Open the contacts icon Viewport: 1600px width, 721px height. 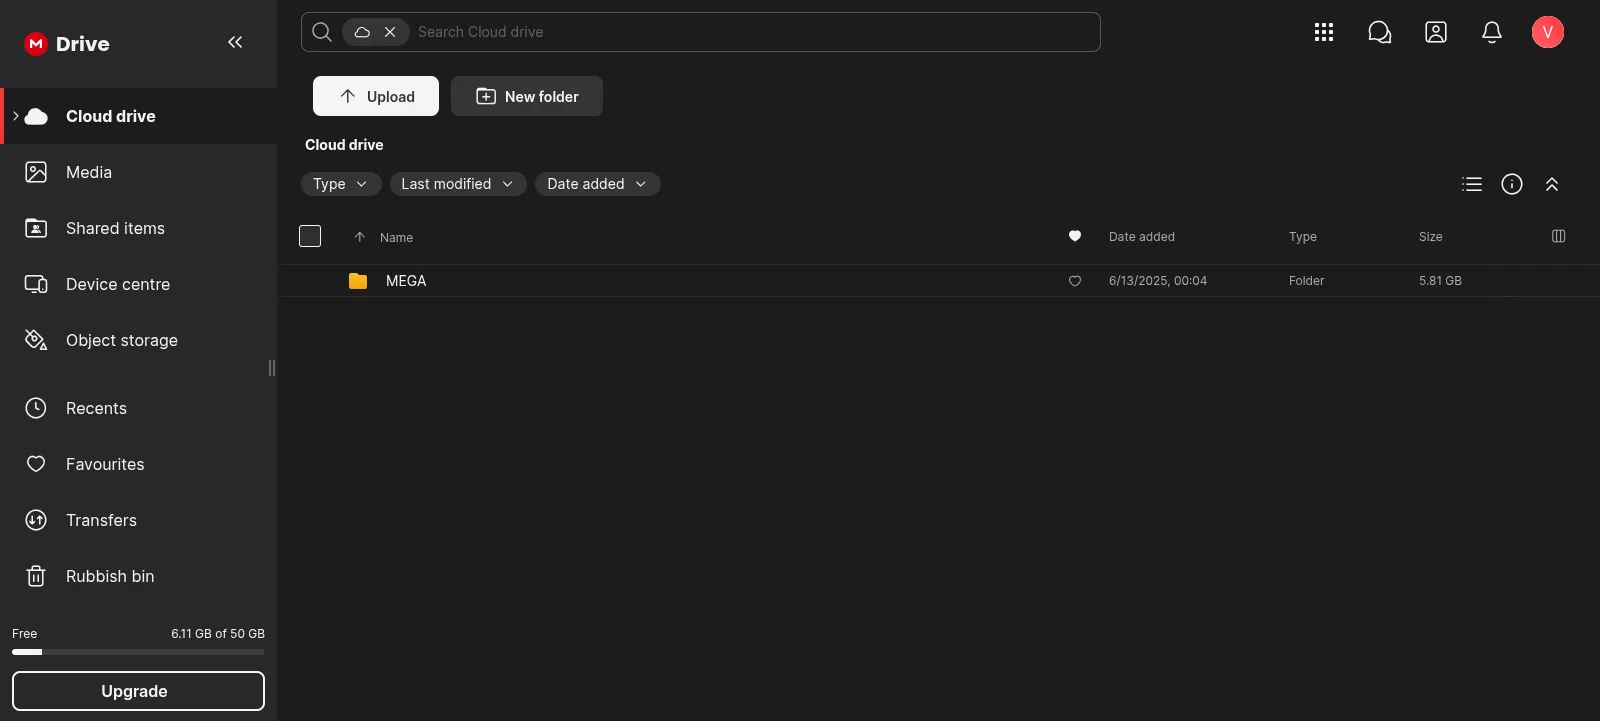click(1436, 32)
